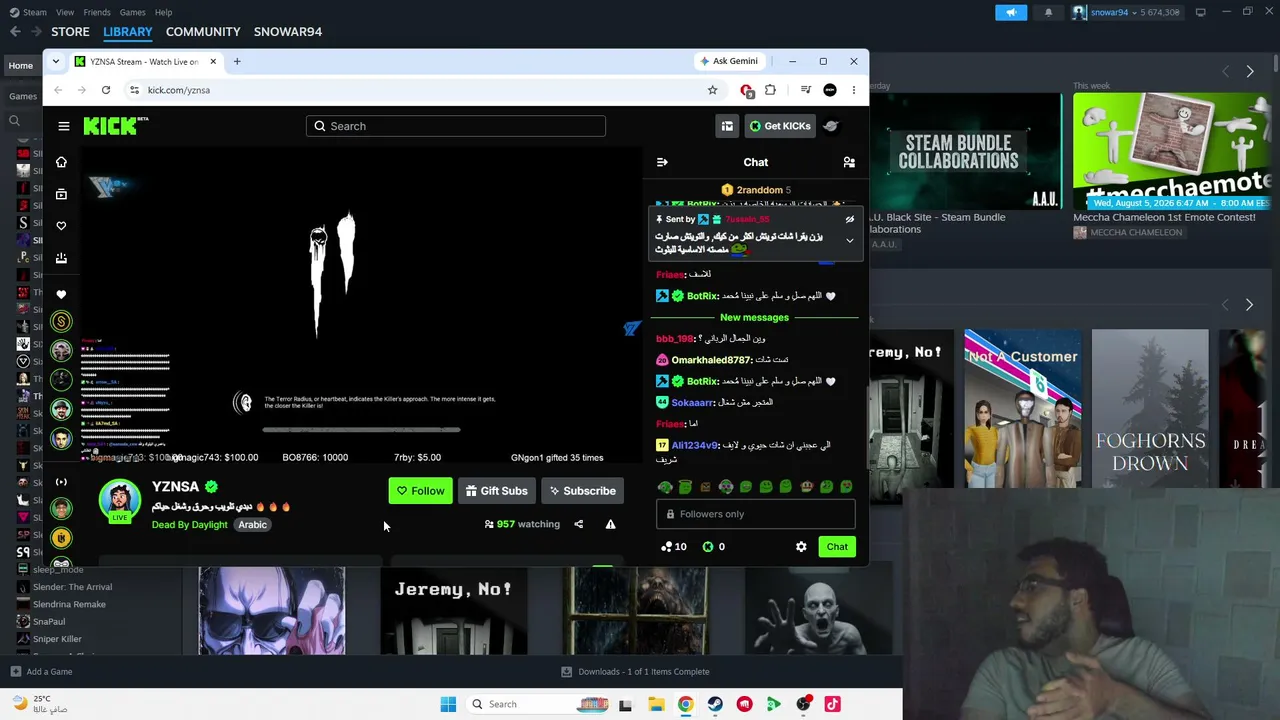Select Slender: The Arrival in Steam library
Image resolution: width=1280 pixels, height=720 pixels.
72,587
